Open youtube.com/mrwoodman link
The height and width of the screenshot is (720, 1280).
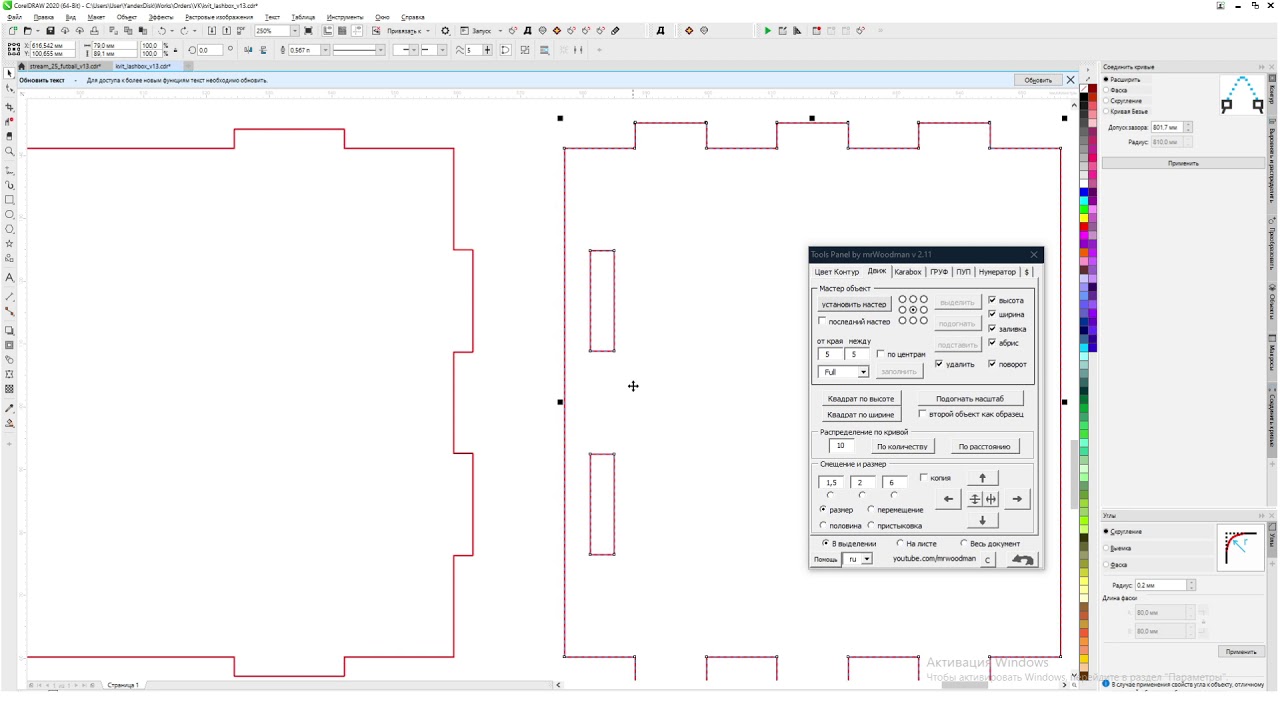click(x=934, y=559)
